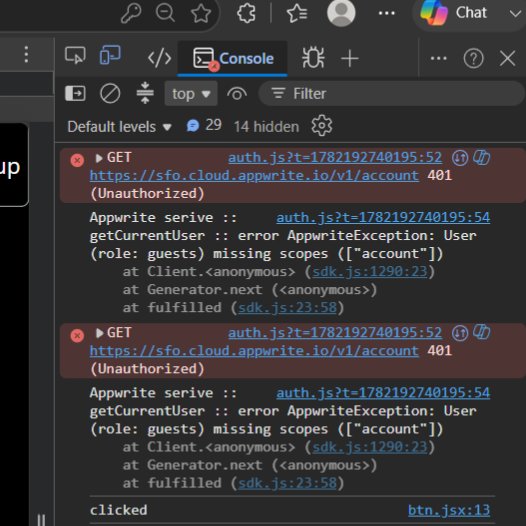Viewport: 526px width, 526px height.
Task: Switch to the Console tab
Action: [233, 59]
